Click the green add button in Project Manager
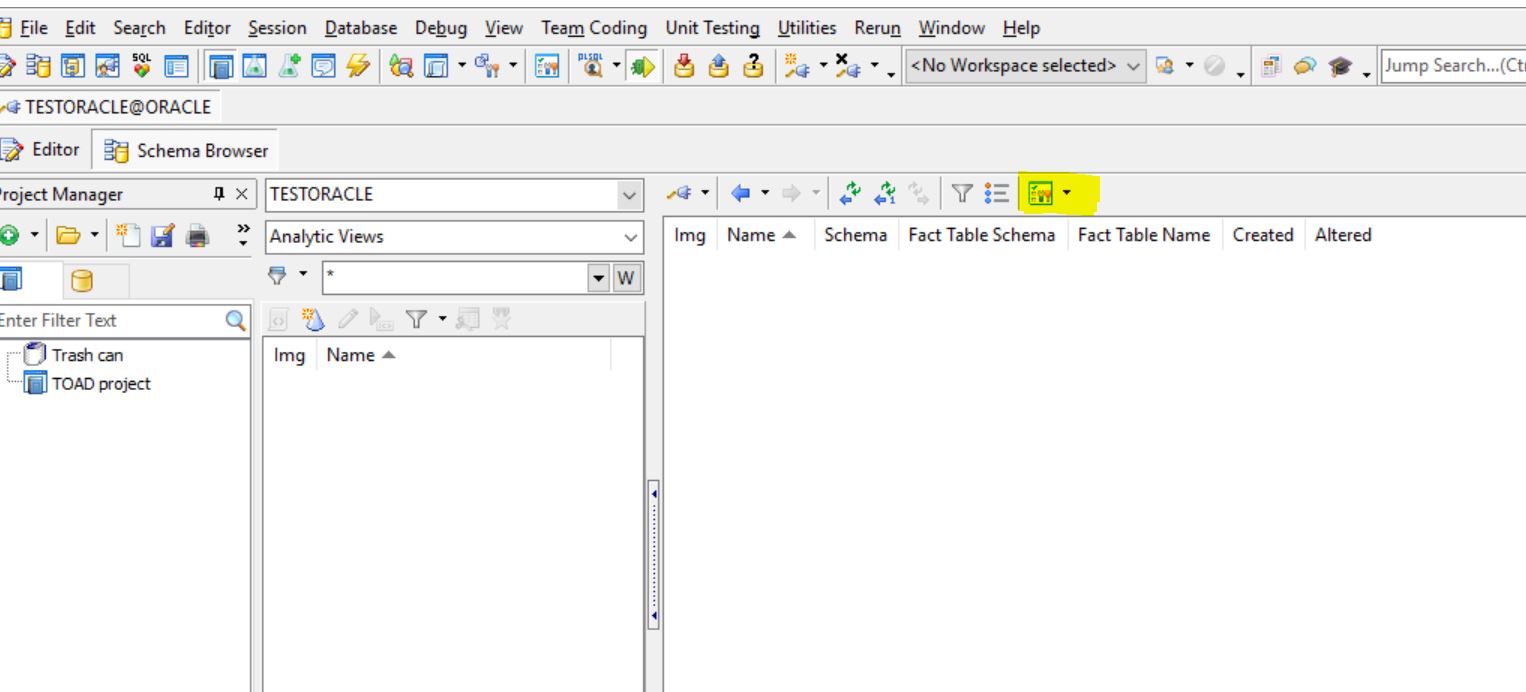The image size is (1526, 692). tap(8, 236)
